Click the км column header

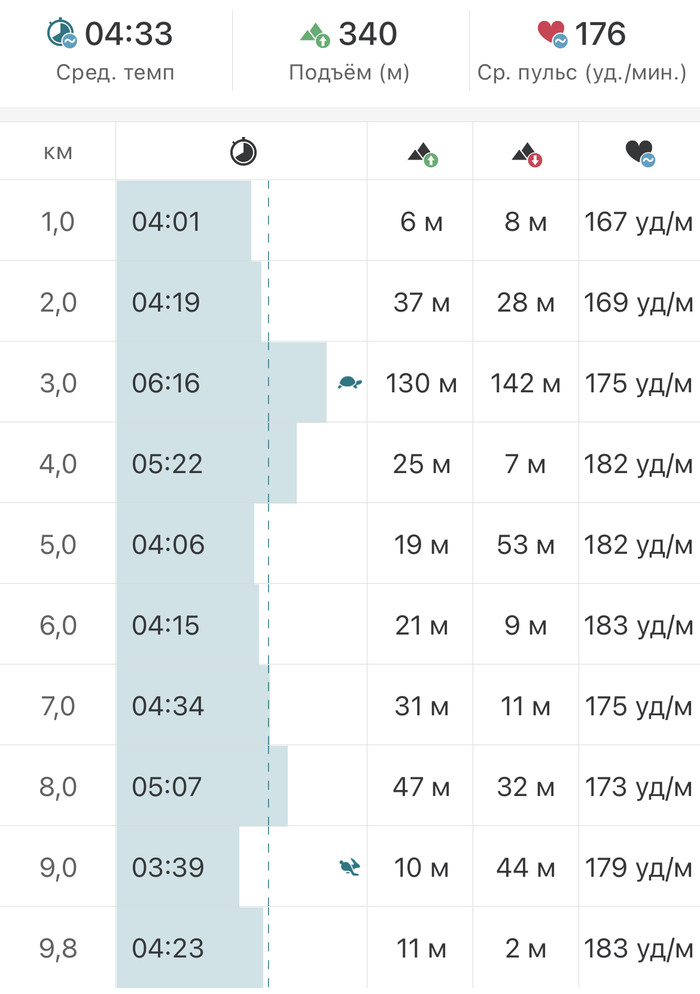pos(58,152)
